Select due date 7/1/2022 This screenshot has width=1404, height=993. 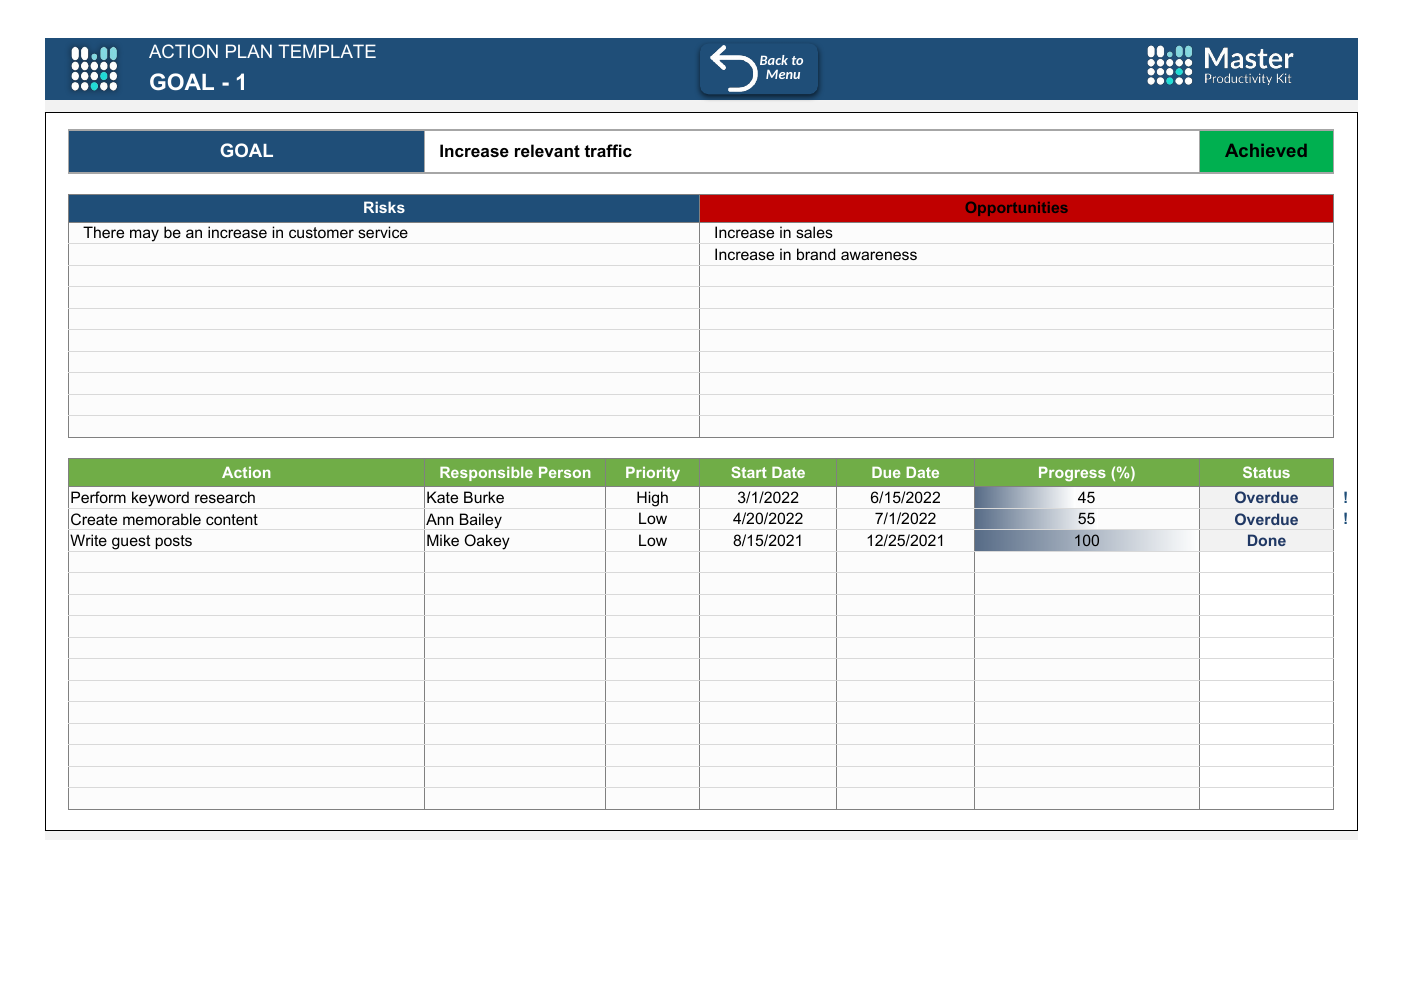(905, 519)
